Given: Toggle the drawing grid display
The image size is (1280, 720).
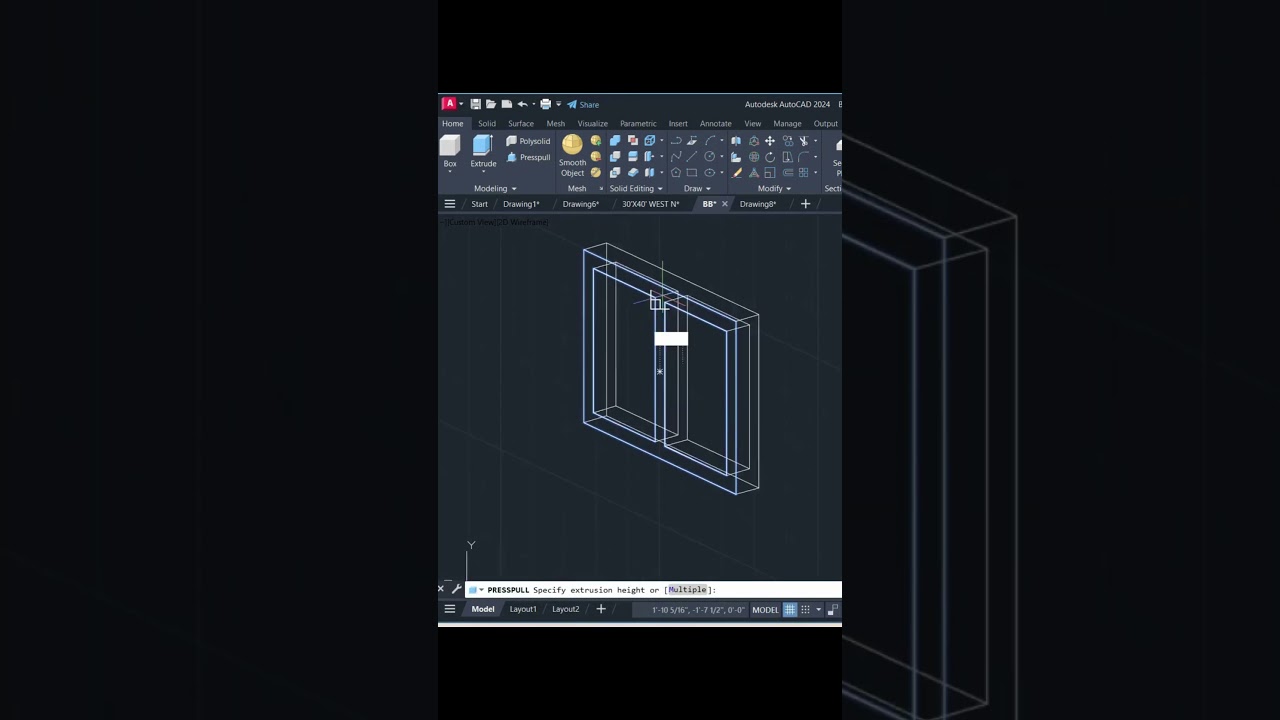Looking at the screenshot, I should (789, 609).
